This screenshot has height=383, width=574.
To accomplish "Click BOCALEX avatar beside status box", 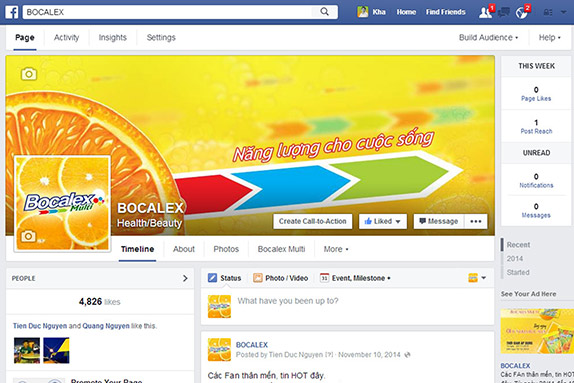I will pos(219,306).
